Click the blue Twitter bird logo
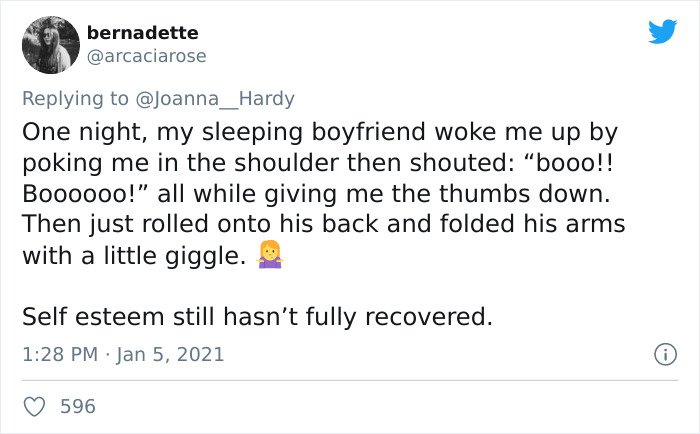Image resolution: width=700 pixels, height=434 pixels. (662, 31)
